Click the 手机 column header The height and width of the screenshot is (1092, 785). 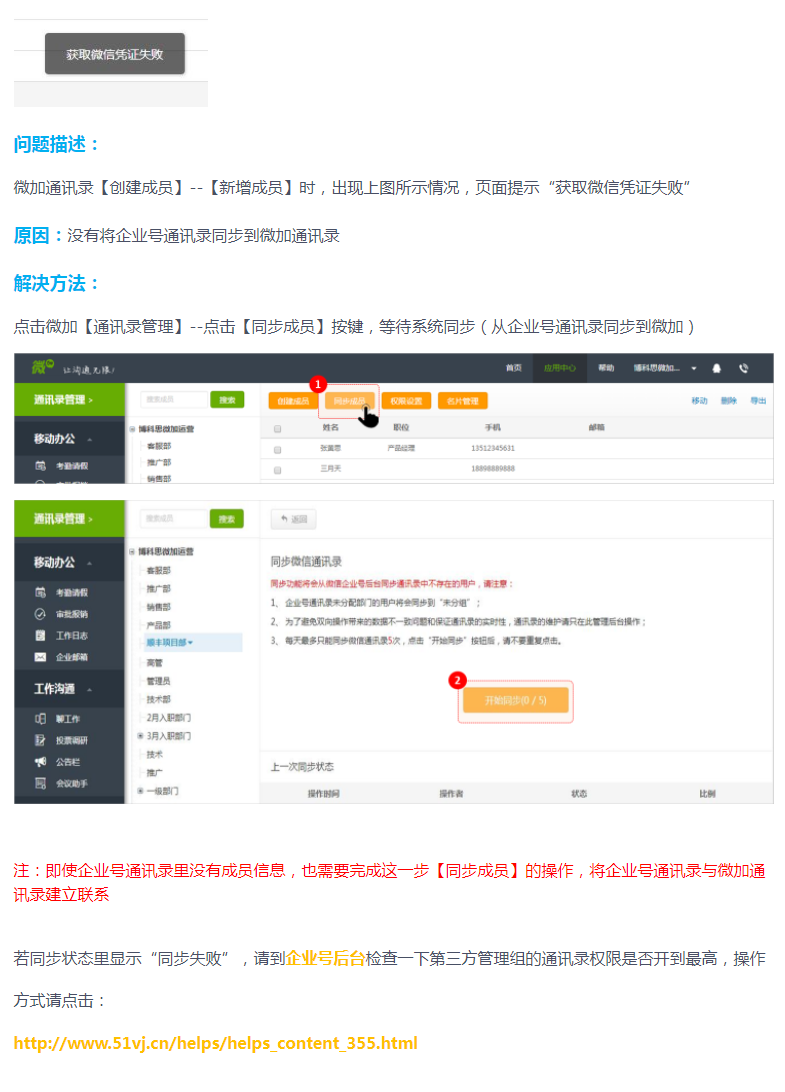point(492,427)
